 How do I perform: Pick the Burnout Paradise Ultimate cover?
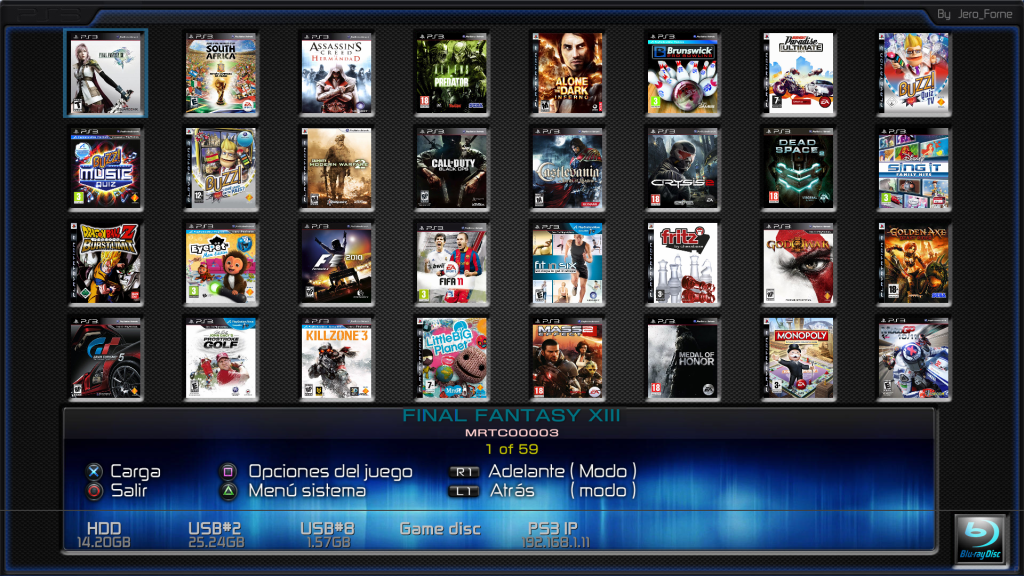pyautogui.click(x=798, y=73)
